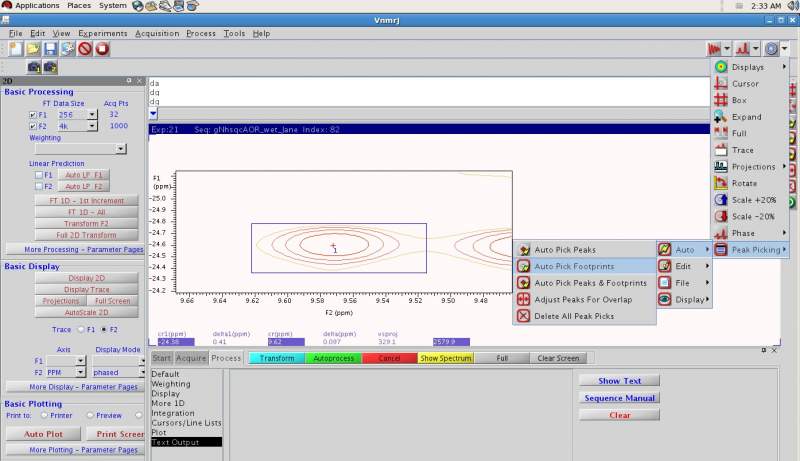Click the red stop acquisition icon
This screenshot has width=800, height=461.
102,48
